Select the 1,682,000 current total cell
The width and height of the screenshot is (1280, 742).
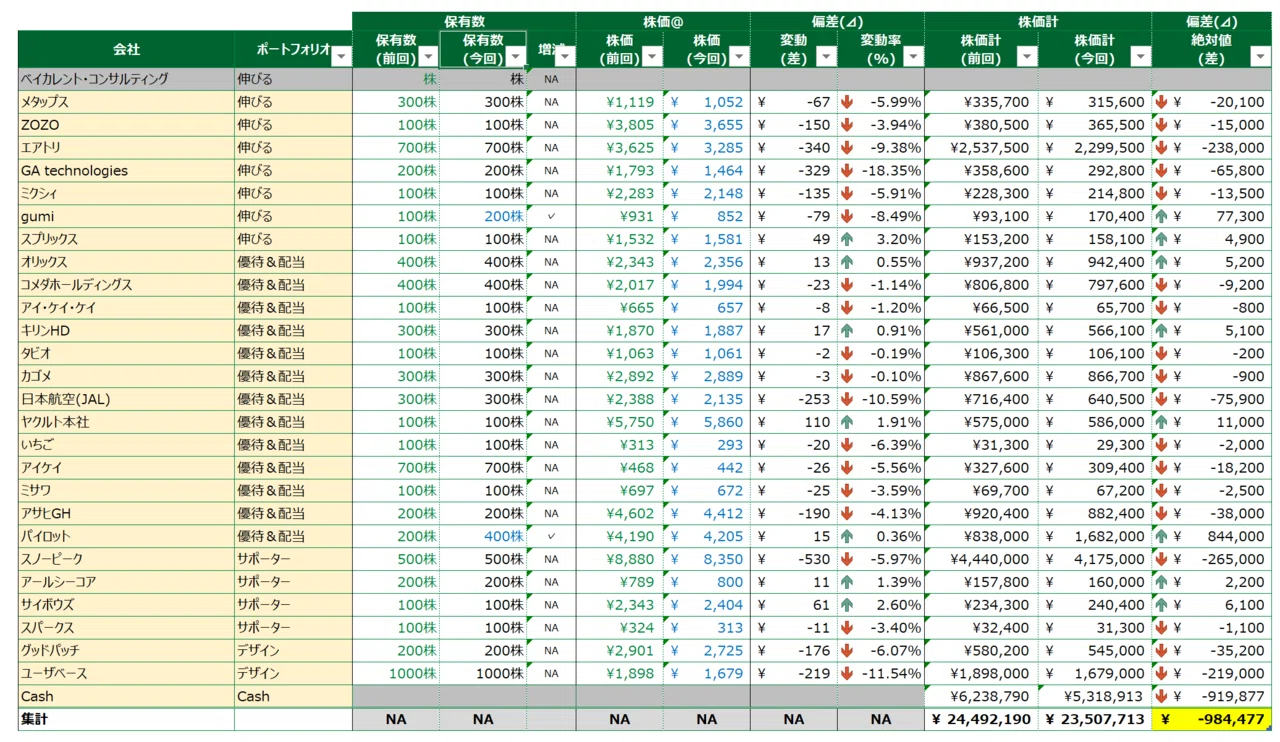click(1095, 536)
